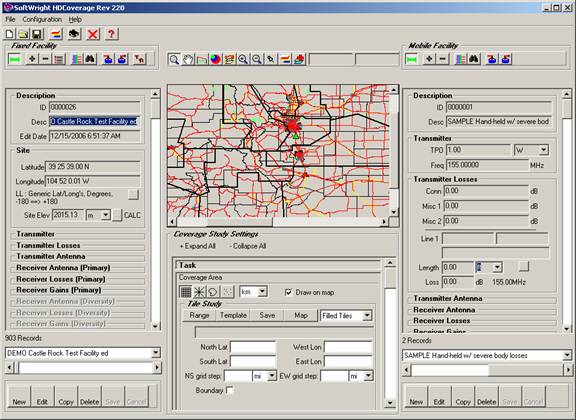The height and width of the screenshot is (420, 576).
Task: Click the globe icon in map toolbar
Action: tap(216, 59)
